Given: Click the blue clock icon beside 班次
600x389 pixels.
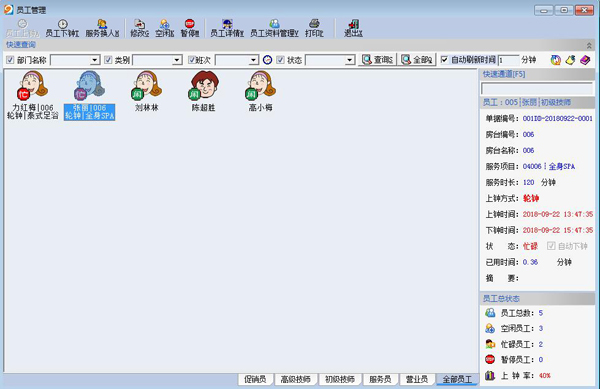Looking at the screenshot, I should [267, 60].
